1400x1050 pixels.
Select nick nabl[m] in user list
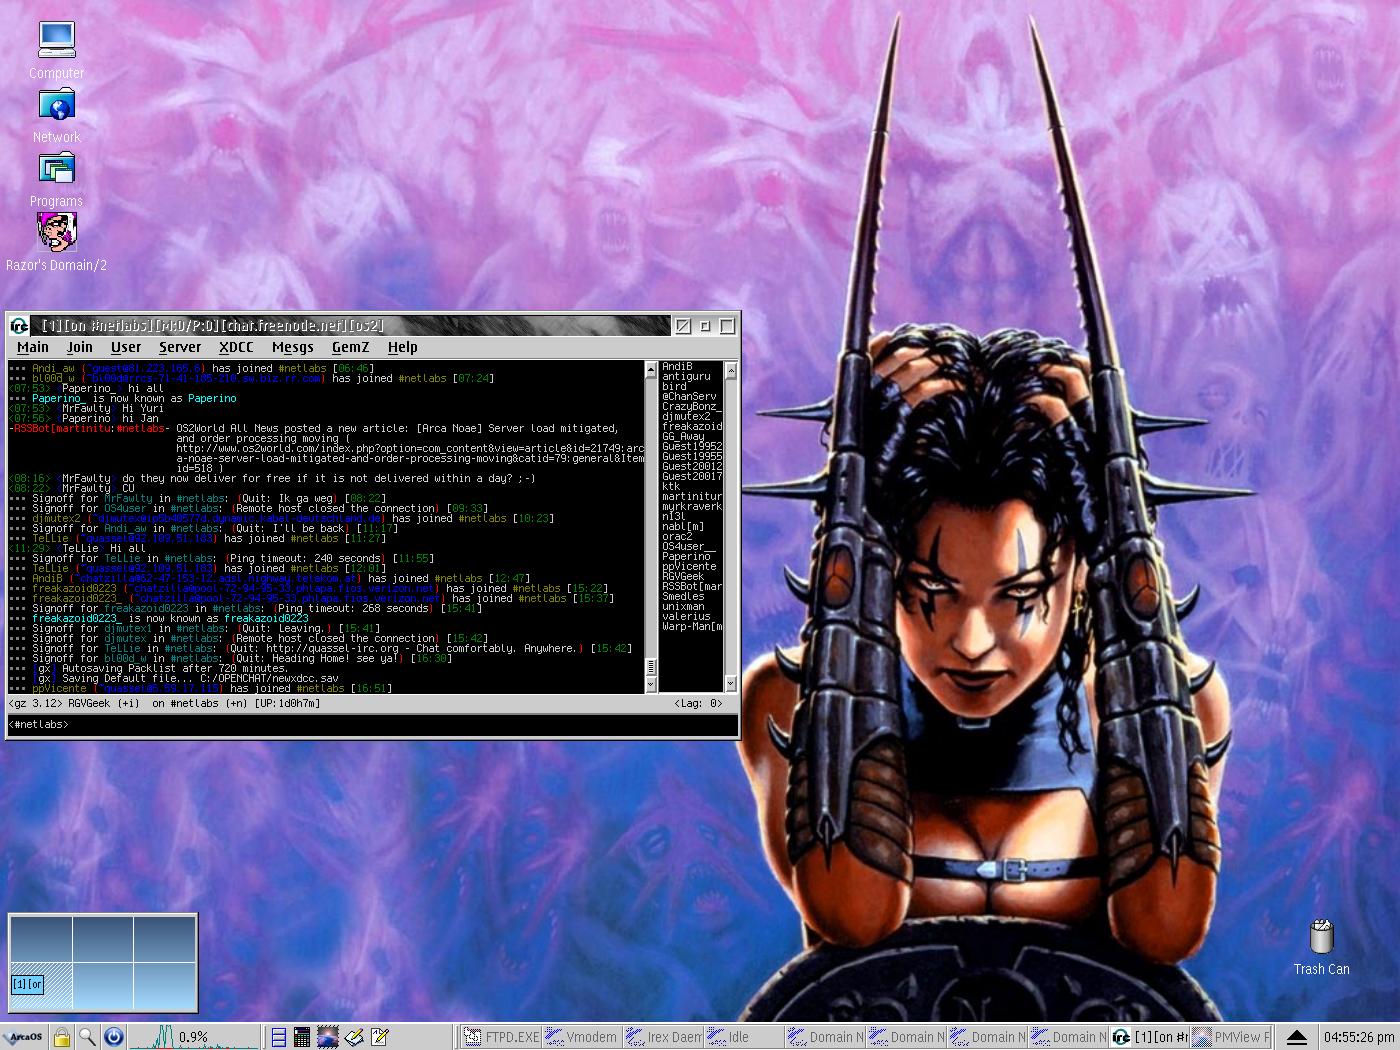tap(683, 527)
